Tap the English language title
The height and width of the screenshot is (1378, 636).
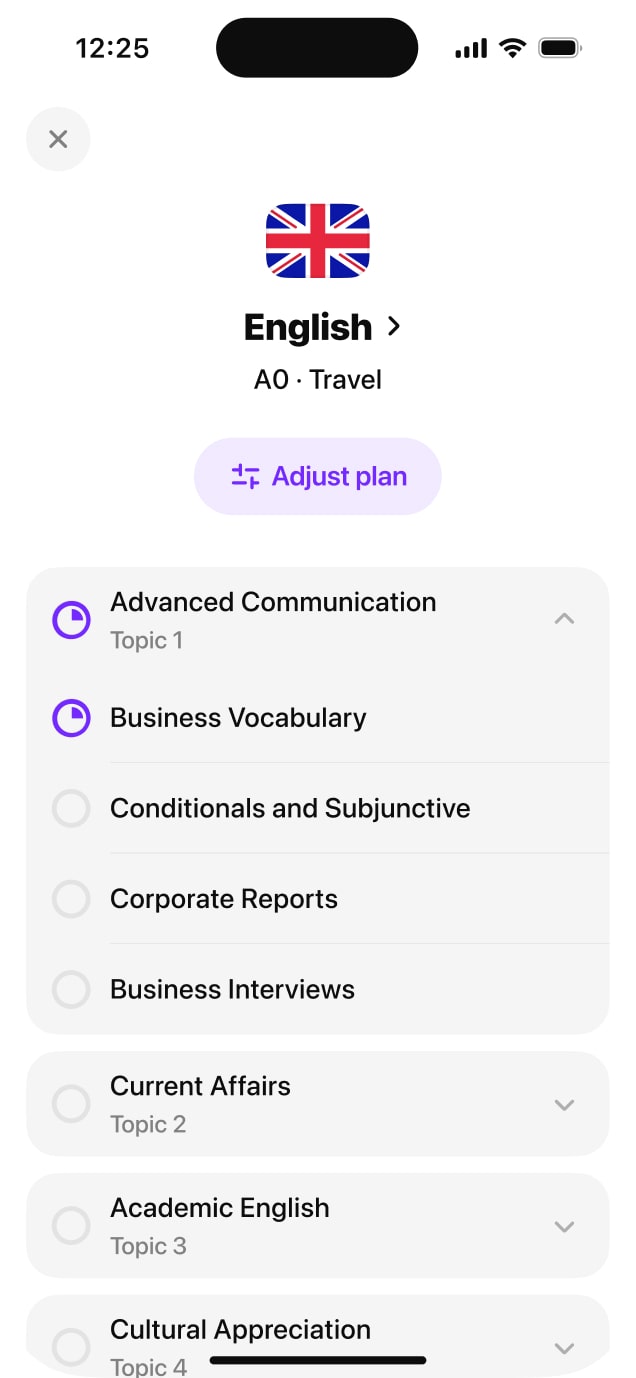(x=308, y=327)
